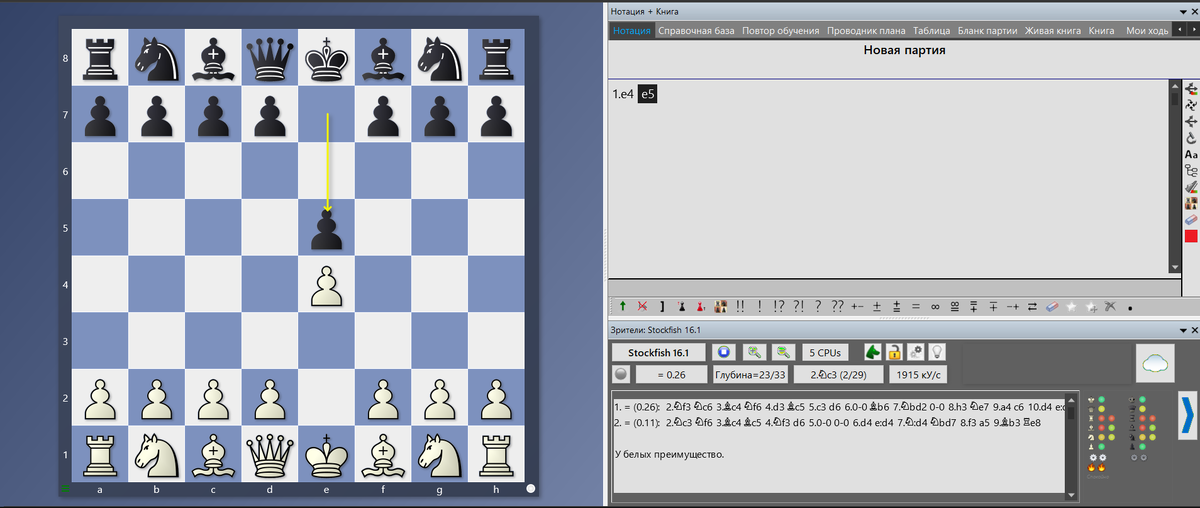Open the Живая книга tab
This screenshot has height=508, width=1200.
[x=1053, y=30]
